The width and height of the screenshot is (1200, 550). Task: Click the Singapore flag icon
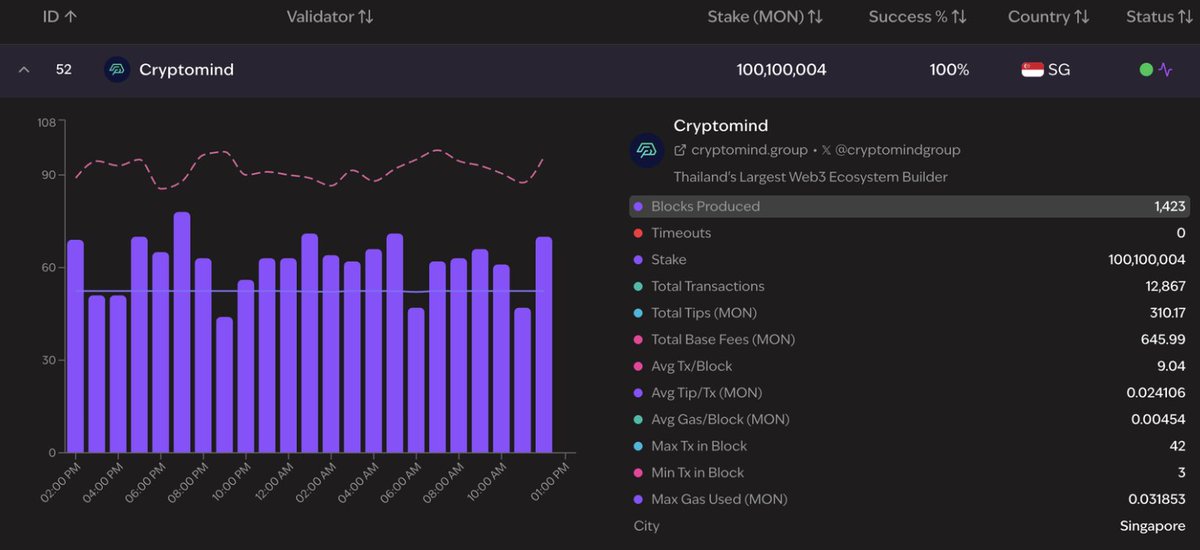1032,70
